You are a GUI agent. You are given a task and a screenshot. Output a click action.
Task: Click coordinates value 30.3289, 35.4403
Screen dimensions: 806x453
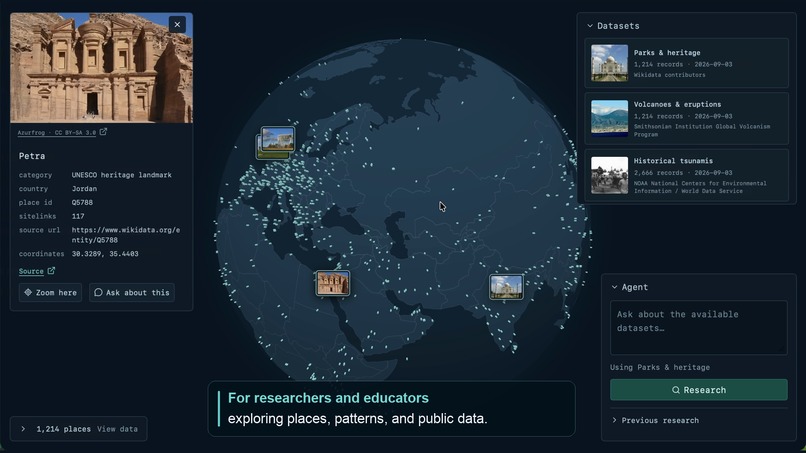[x=105, y=253]
